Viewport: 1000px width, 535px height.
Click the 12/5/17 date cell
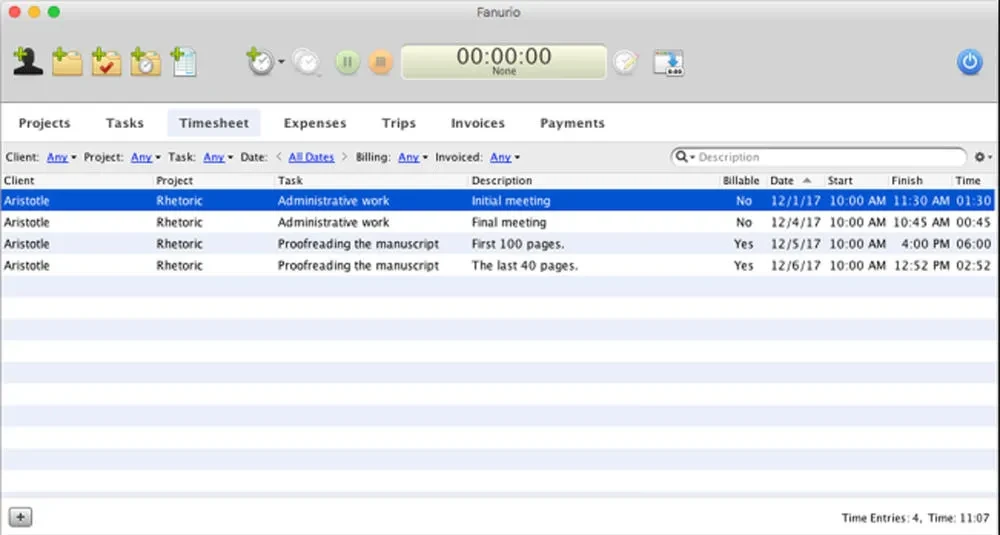795,244
